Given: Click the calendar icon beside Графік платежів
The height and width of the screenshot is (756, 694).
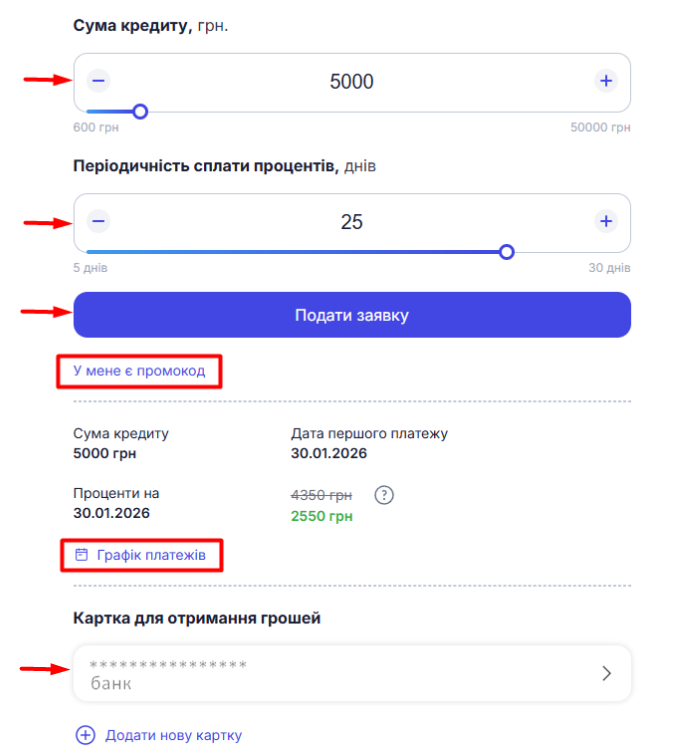Looking at the screenshot, I should [x=82, y=553].
